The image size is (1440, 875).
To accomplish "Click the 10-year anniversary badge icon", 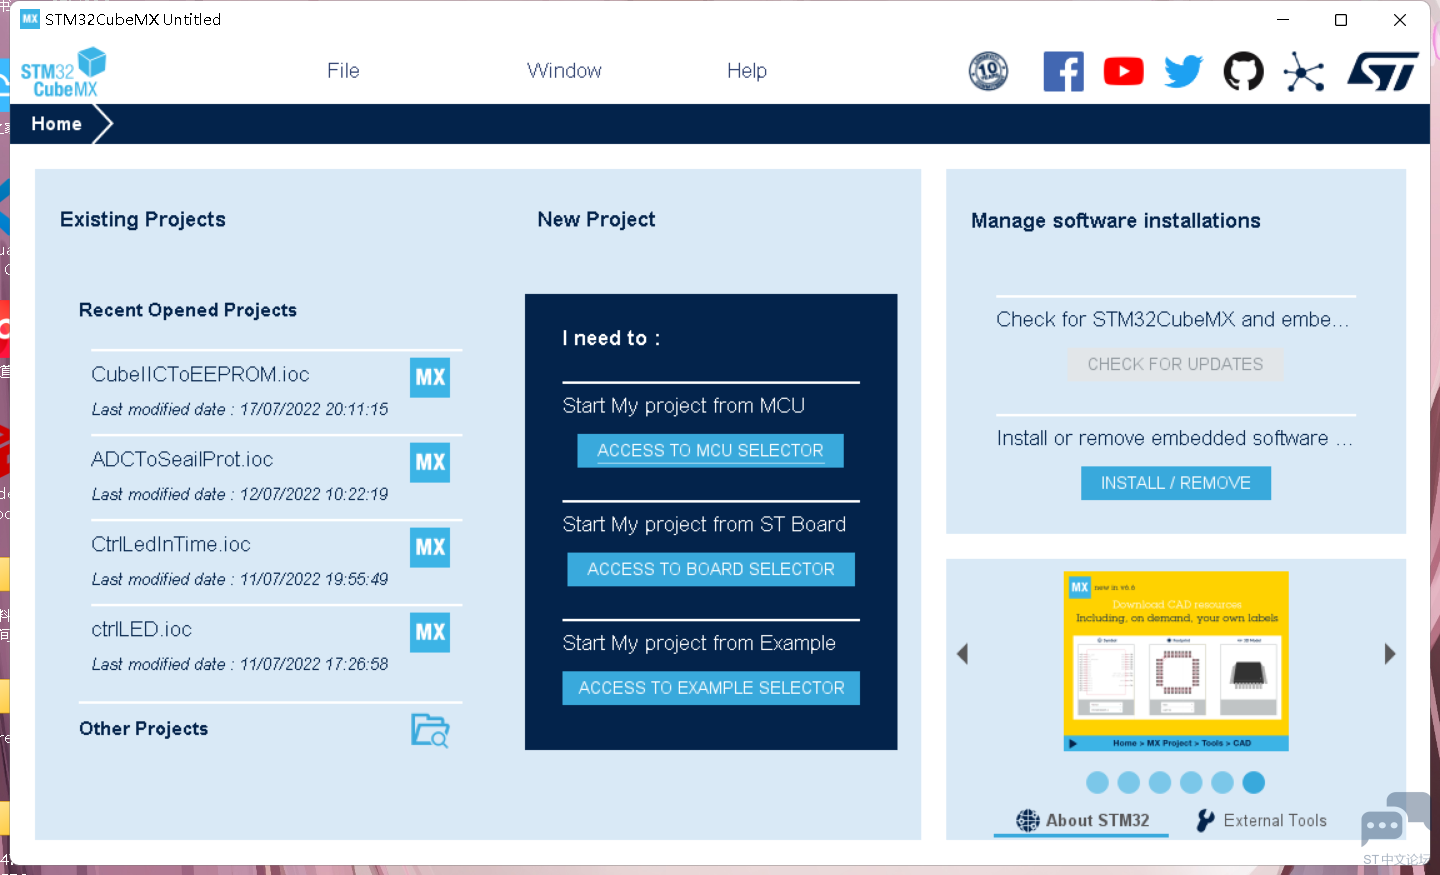I will (988, 71).
